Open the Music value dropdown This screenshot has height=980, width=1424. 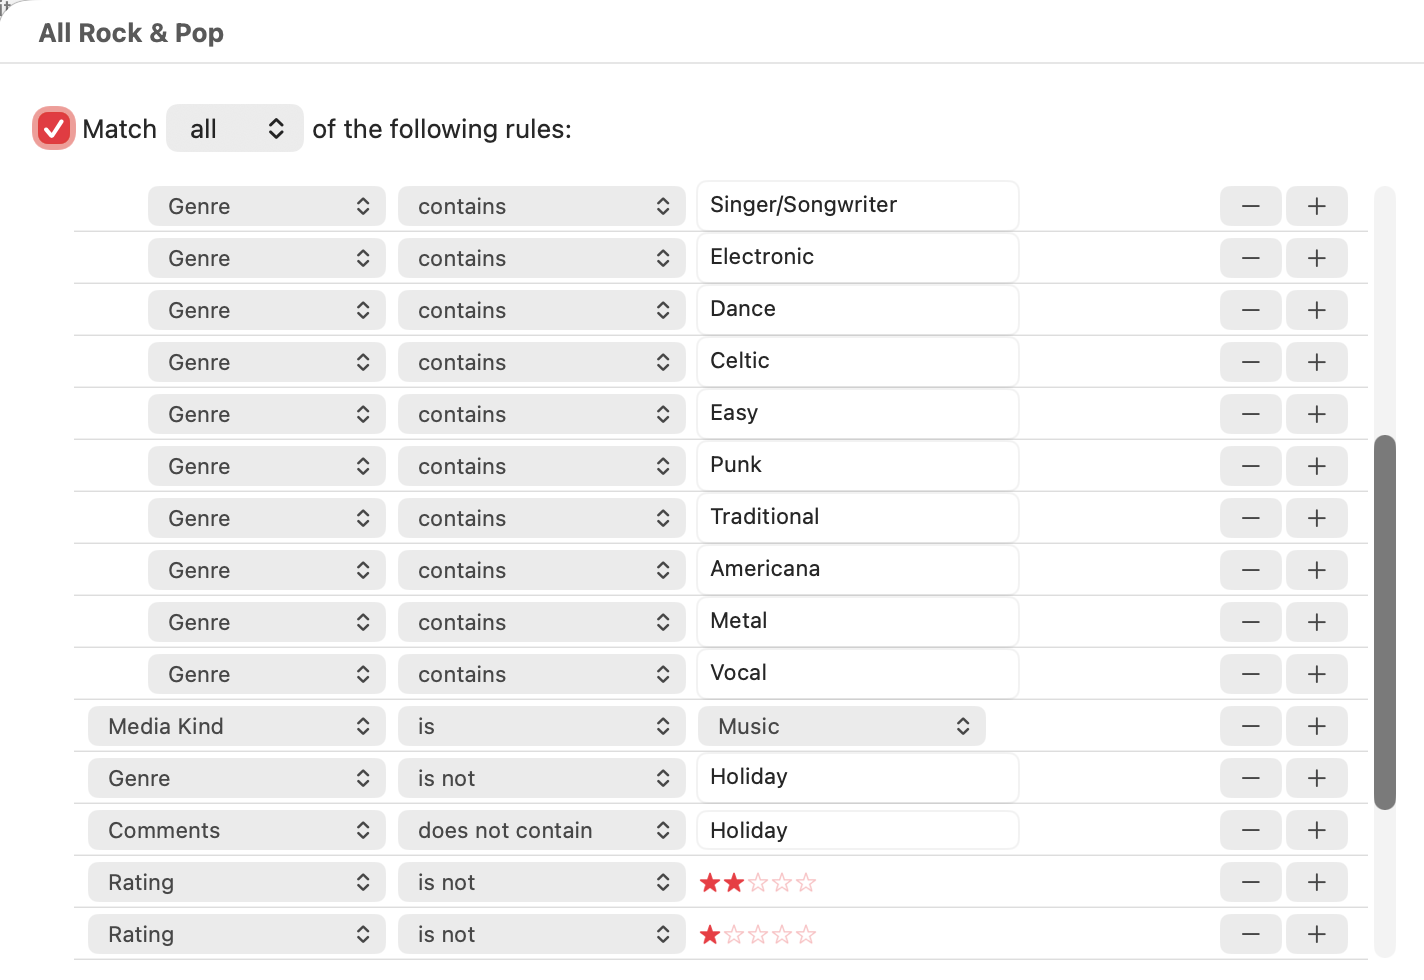pos(841,726)
